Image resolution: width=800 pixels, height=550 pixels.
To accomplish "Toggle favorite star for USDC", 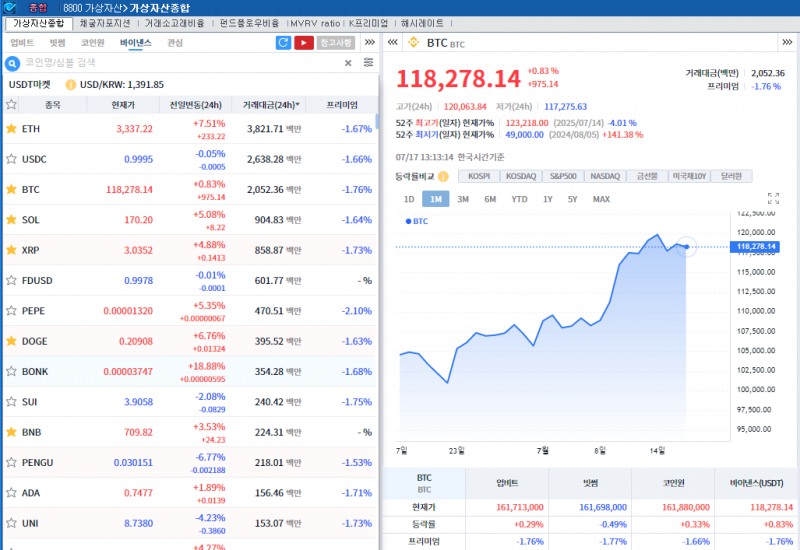I will pos(11,159).
